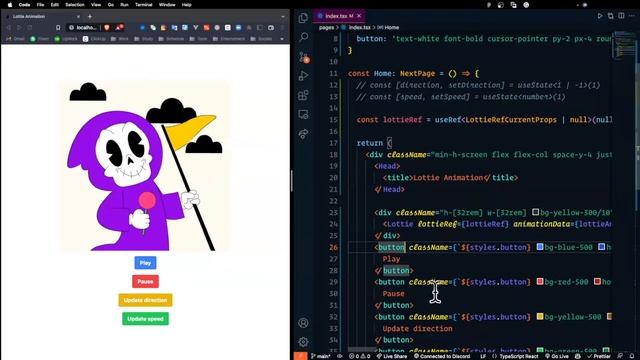Open the Manage gear icon
The width and height of the screenshot is (640, 360).
click(x=303, y=342)
